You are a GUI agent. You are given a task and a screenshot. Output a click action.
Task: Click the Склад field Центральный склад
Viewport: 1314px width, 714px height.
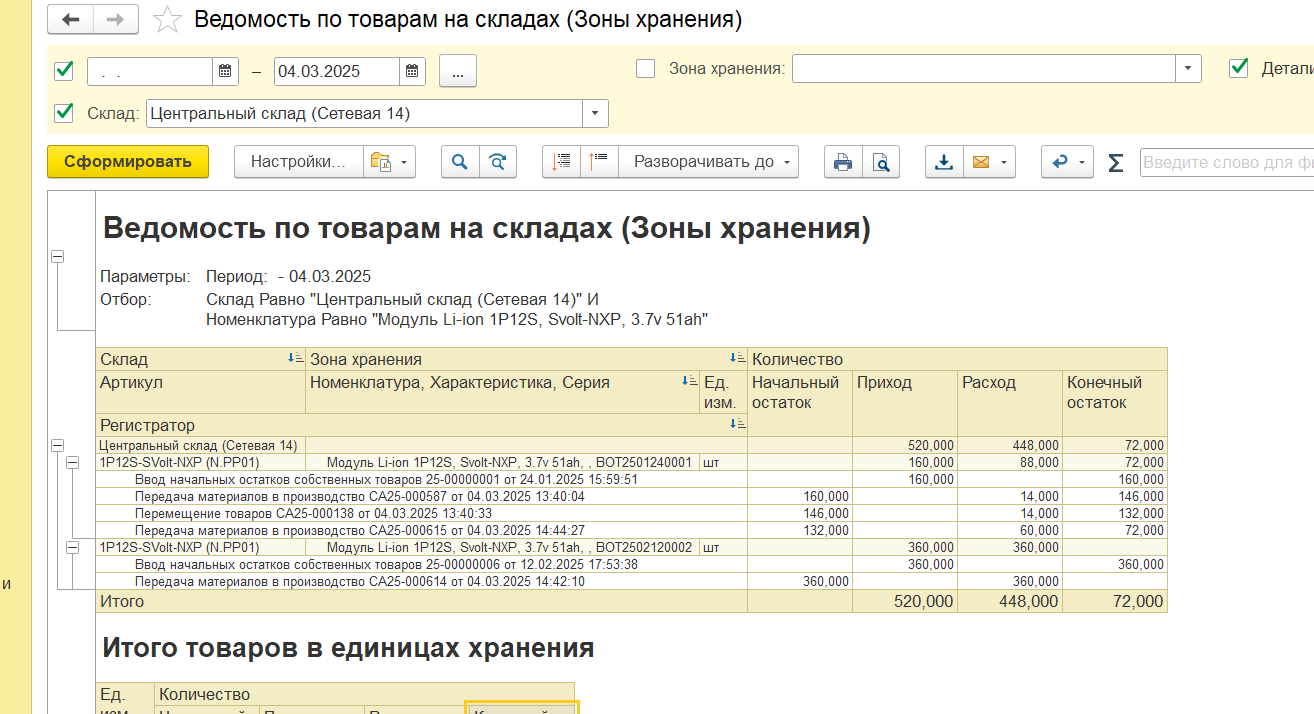click(365, 113)
